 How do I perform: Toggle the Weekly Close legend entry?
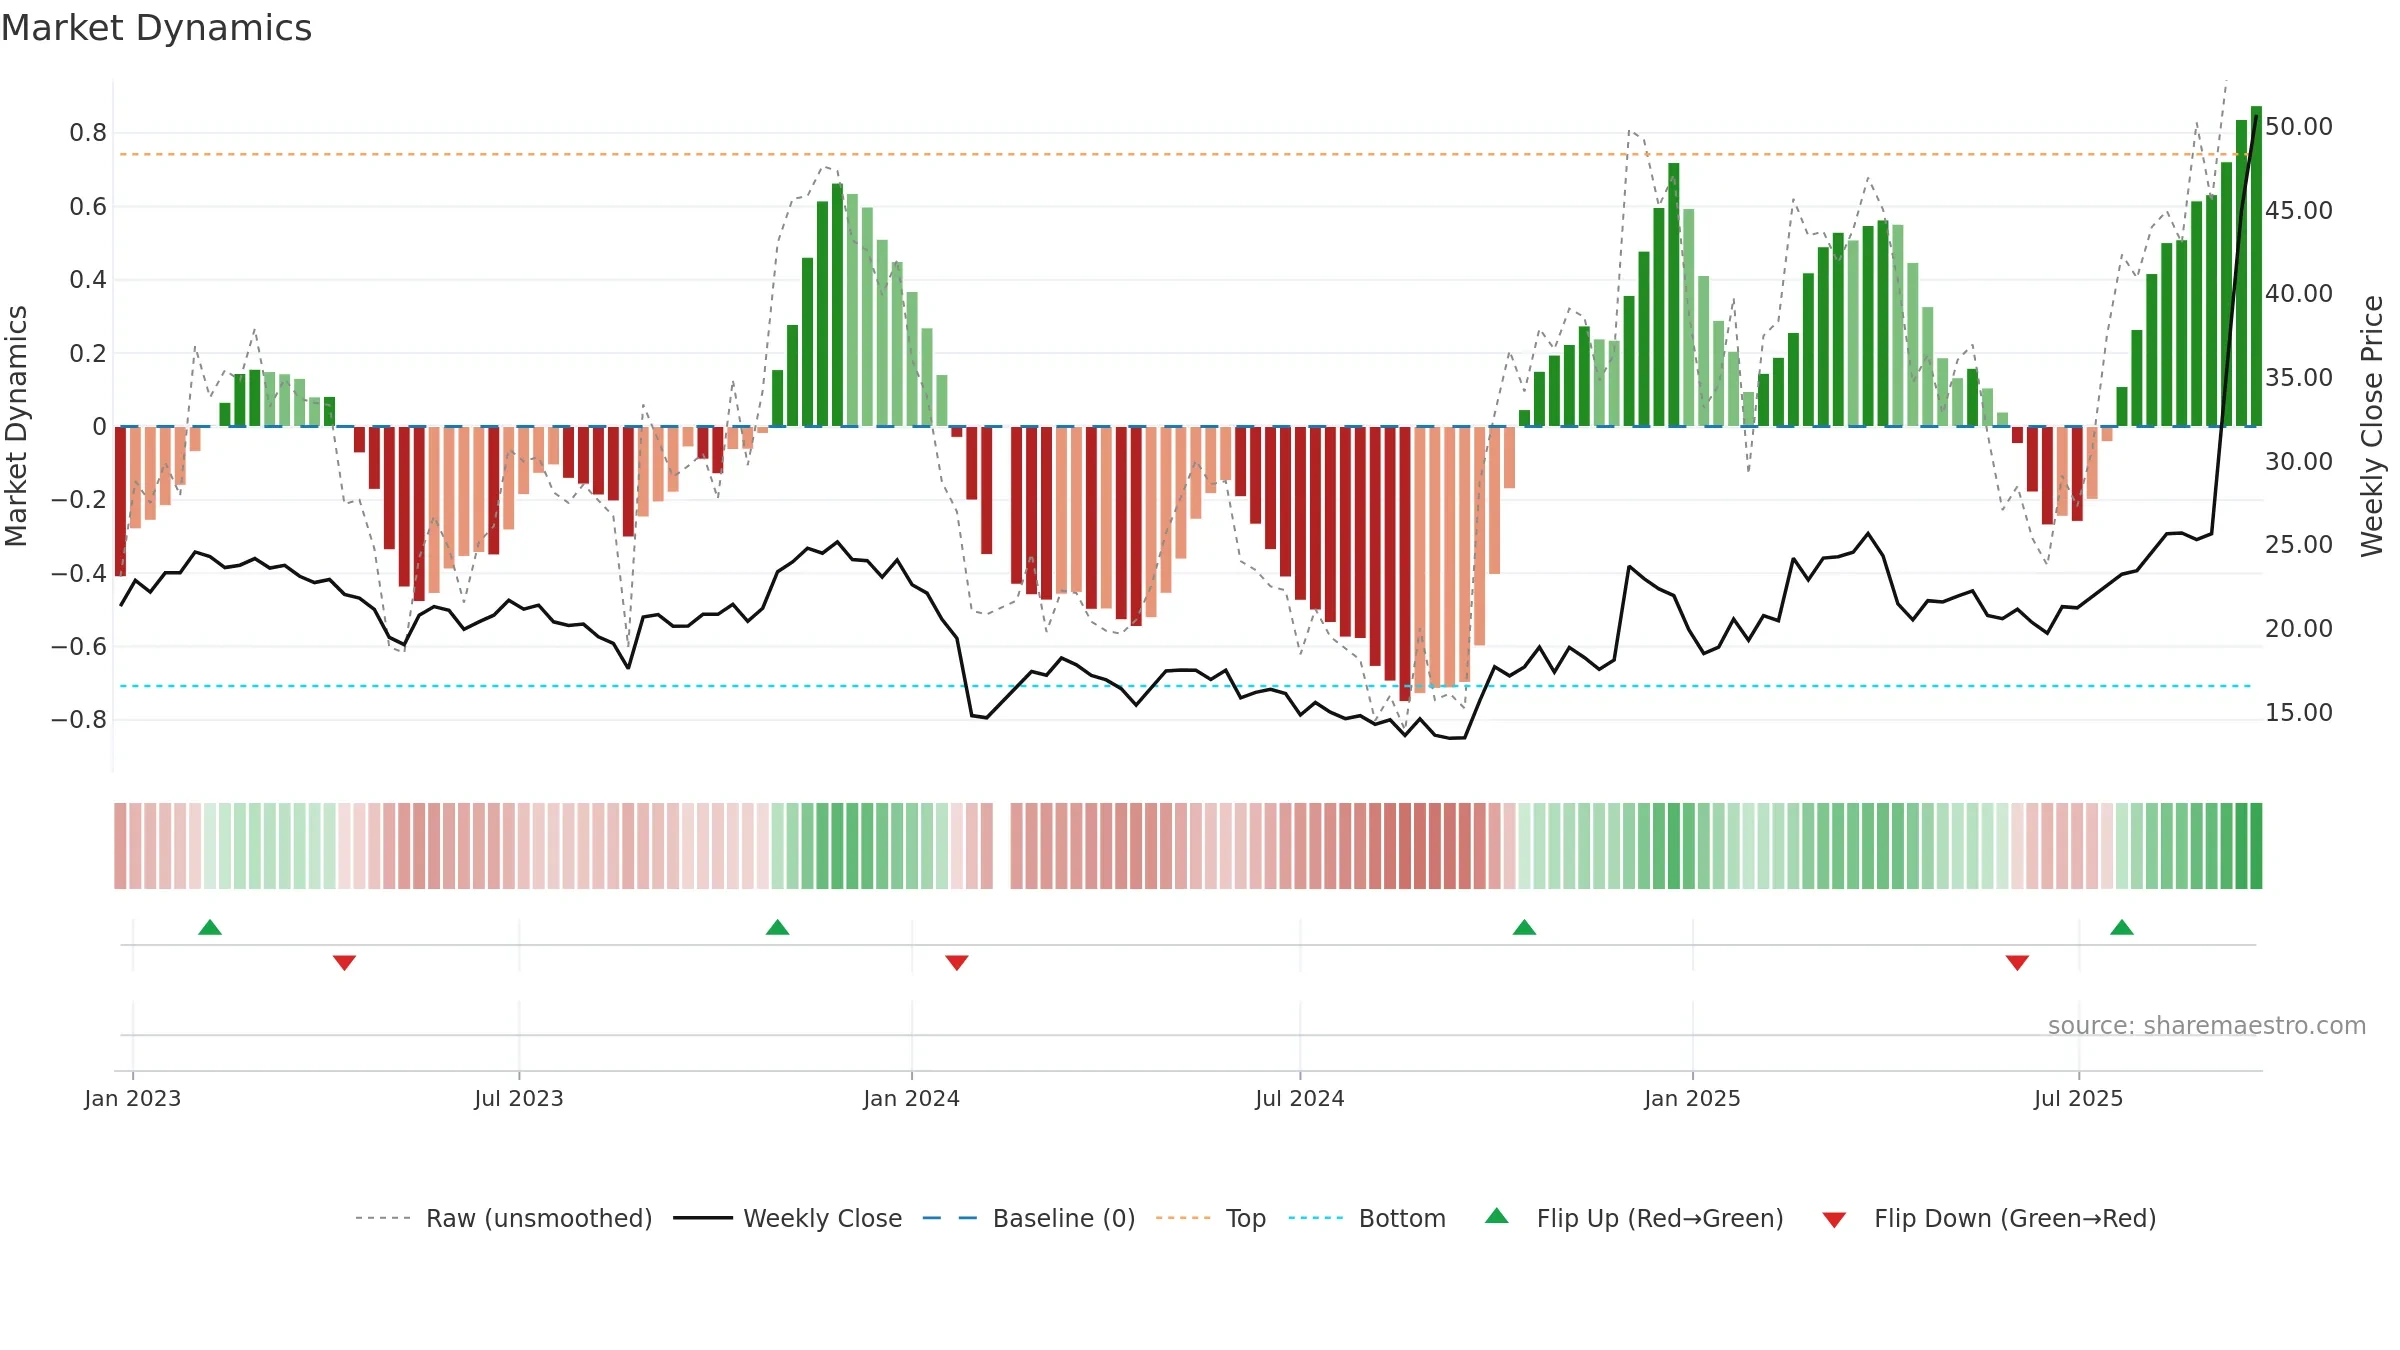point(788,1218)
